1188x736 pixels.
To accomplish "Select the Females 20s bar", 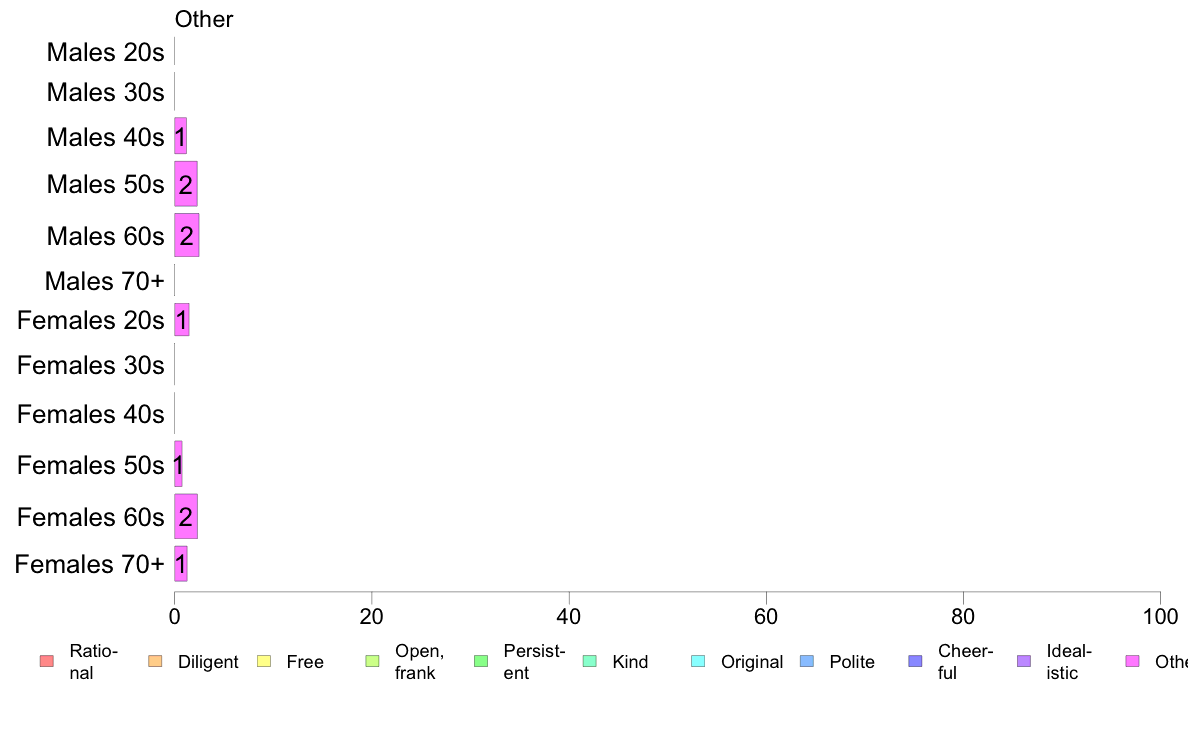I will [x=182, y=320].
